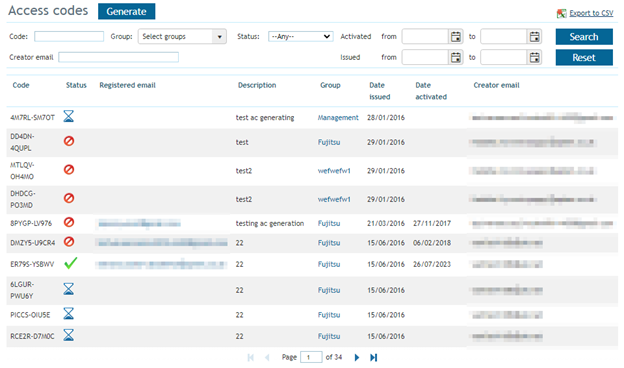Viewport: 624px width, 368px height.
Task: Click Date activated column header
Action: pyautogui.click(x=431, y=91)
